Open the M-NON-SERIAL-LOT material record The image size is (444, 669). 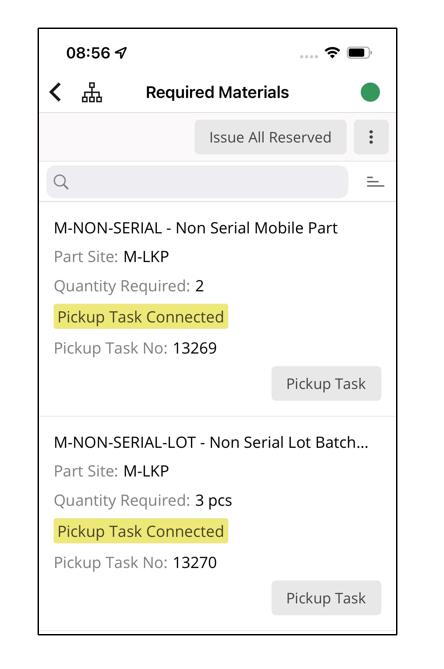pos(211,442)
